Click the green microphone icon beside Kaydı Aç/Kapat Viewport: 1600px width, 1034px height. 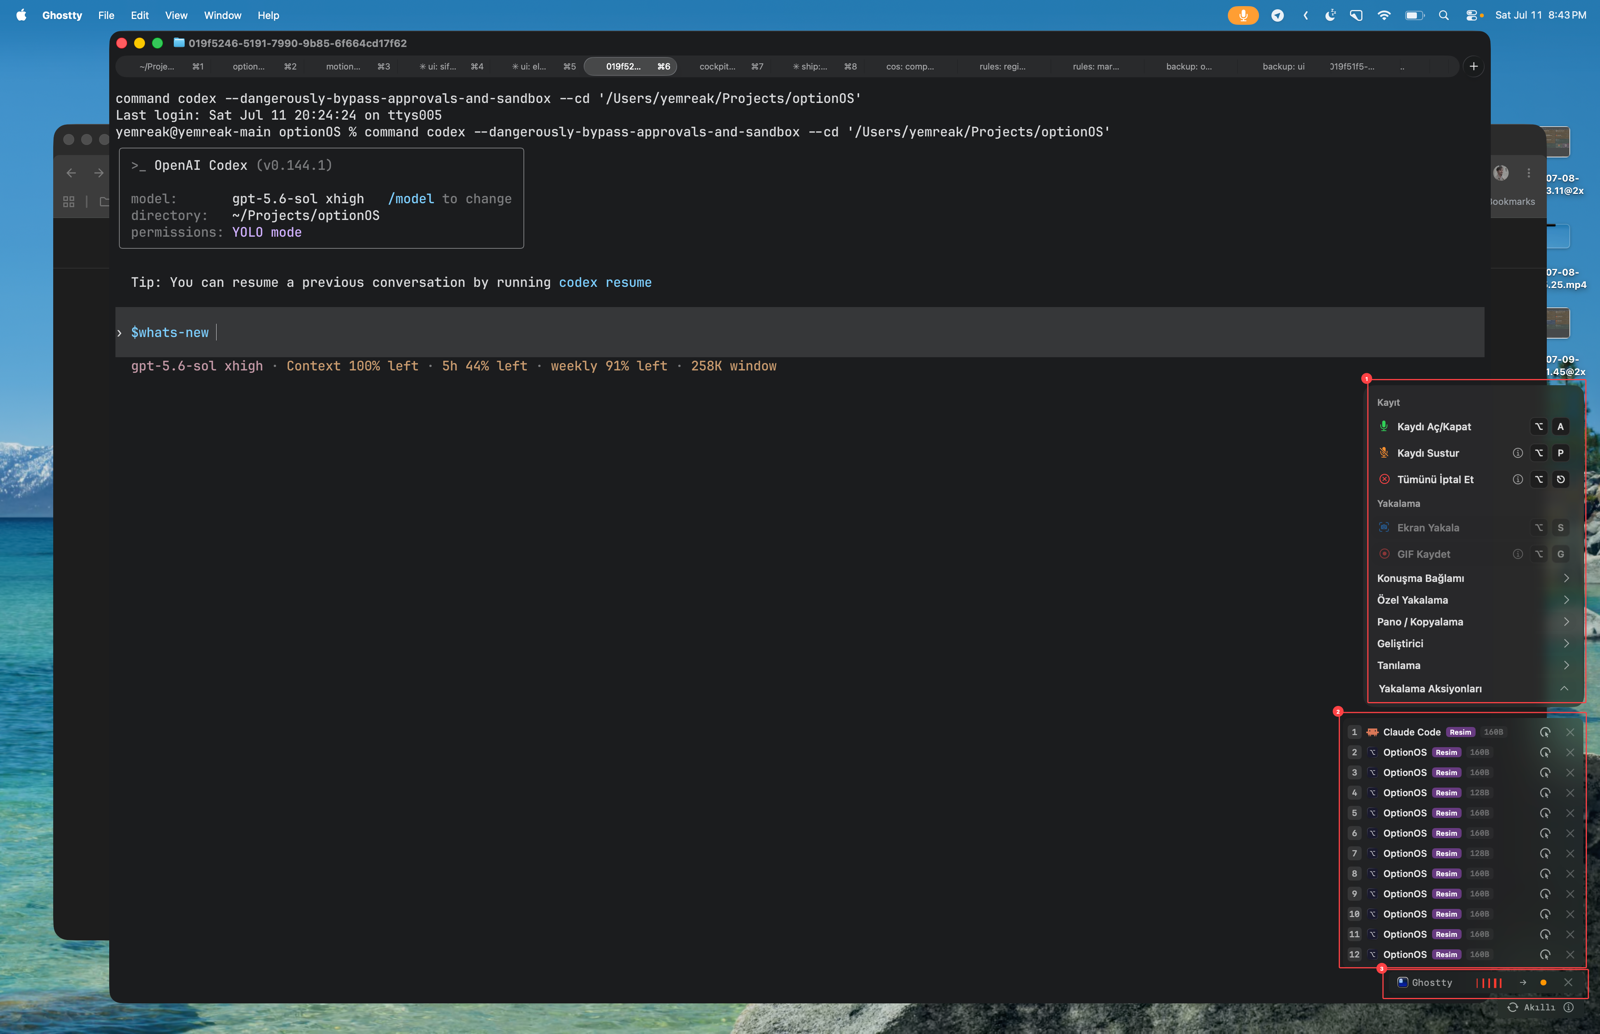coord(1384,426)
